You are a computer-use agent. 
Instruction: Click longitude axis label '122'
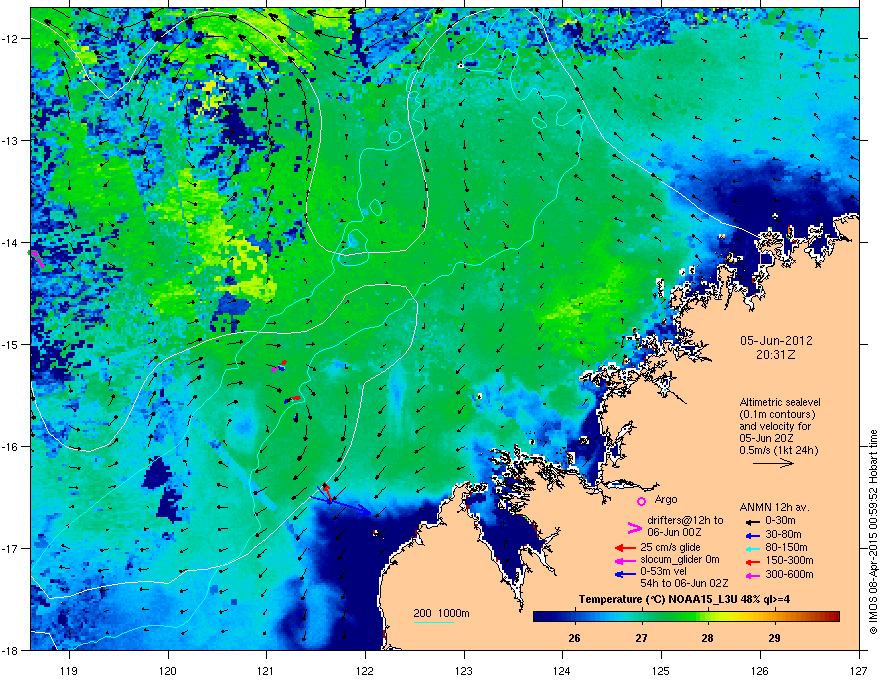click(x=365, y=671)
